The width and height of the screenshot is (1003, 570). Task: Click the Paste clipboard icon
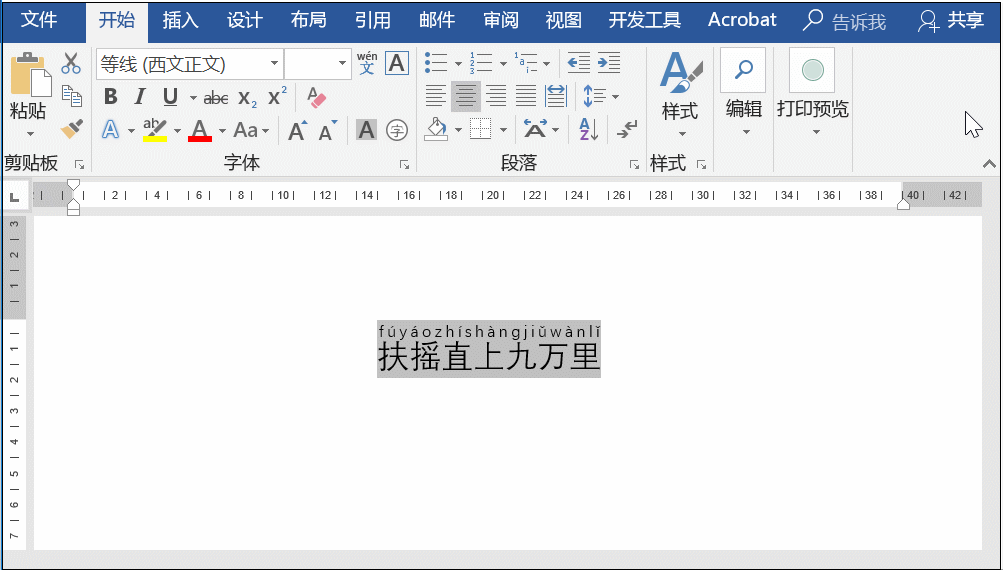pos(30,75)
